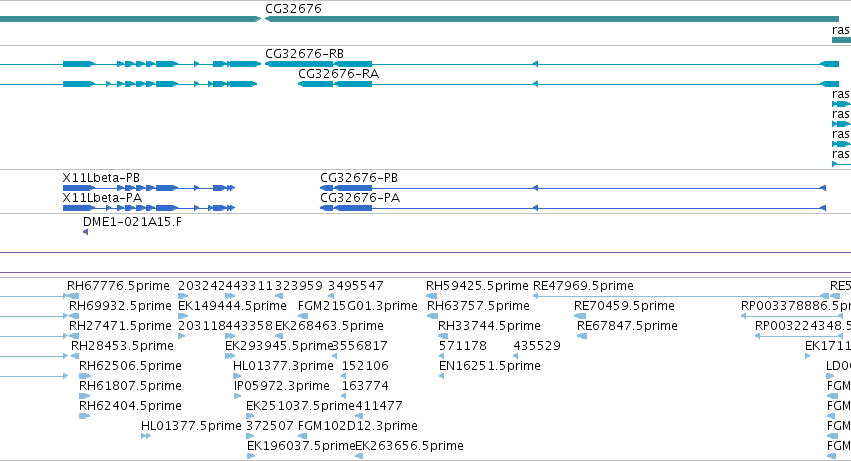The width and height of the screenshot is (851, 461).
Task: Click the 372507 EST label
Action: (270, 426)
